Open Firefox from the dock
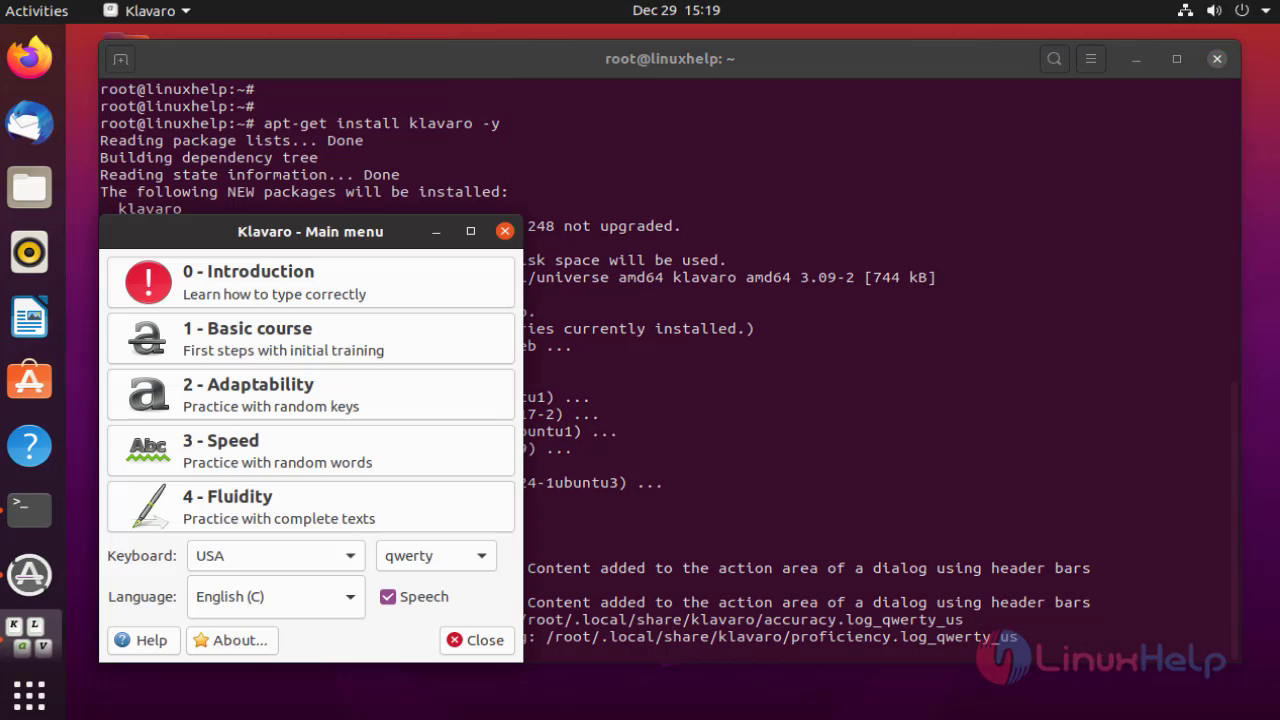 click(29, 58)
